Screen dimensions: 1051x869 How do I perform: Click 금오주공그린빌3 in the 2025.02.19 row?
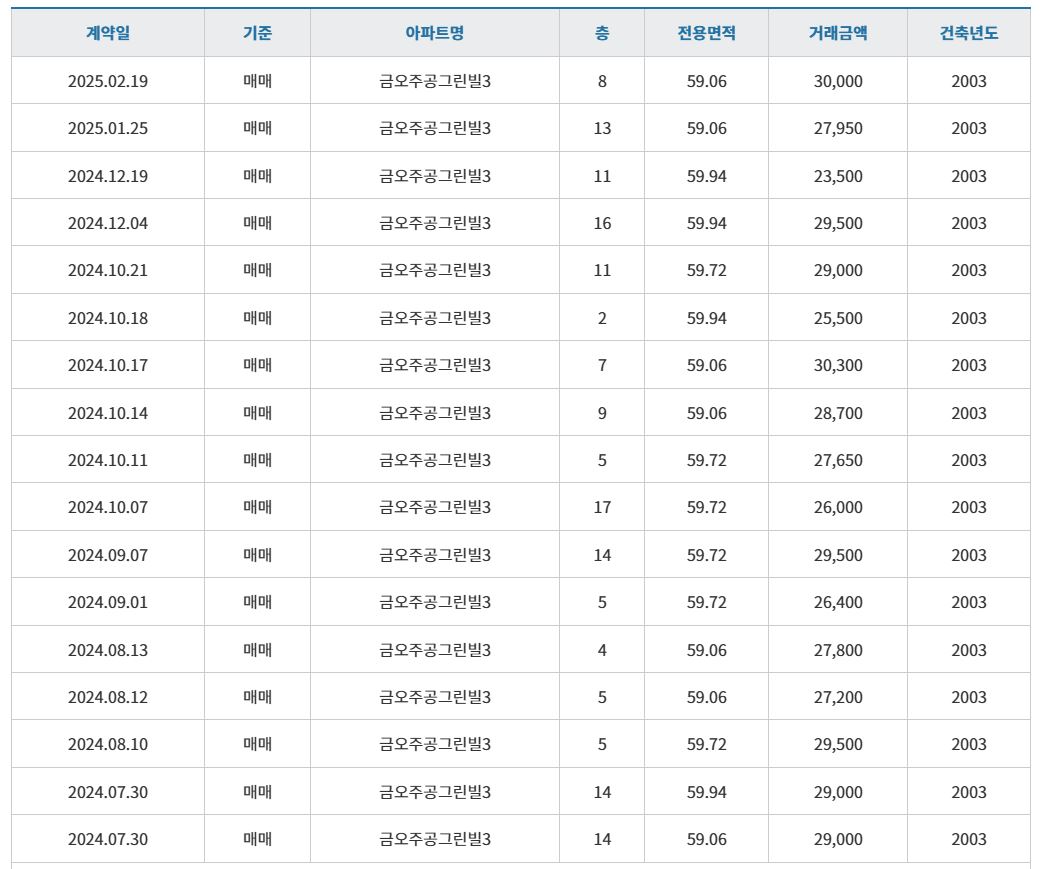(435, 81)
